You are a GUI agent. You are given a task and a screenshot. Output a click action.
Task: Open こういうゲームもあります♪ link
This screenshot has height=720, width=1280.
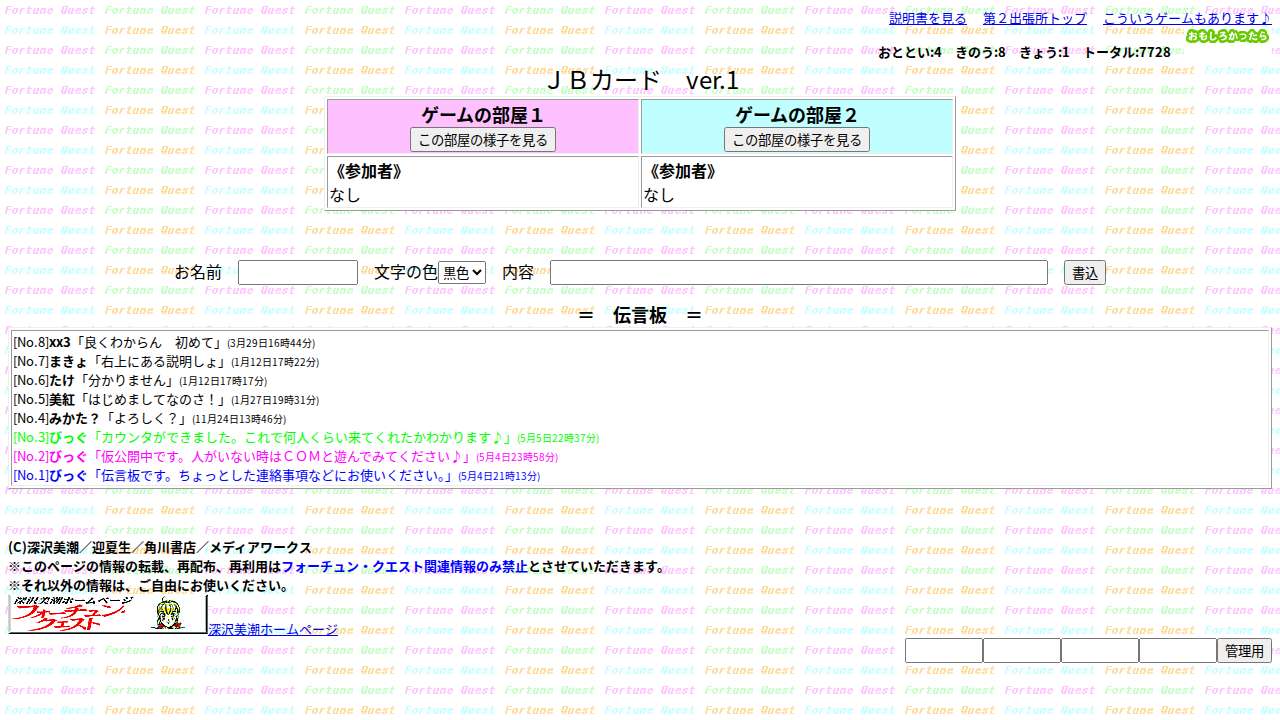(x=1187, y=18)
